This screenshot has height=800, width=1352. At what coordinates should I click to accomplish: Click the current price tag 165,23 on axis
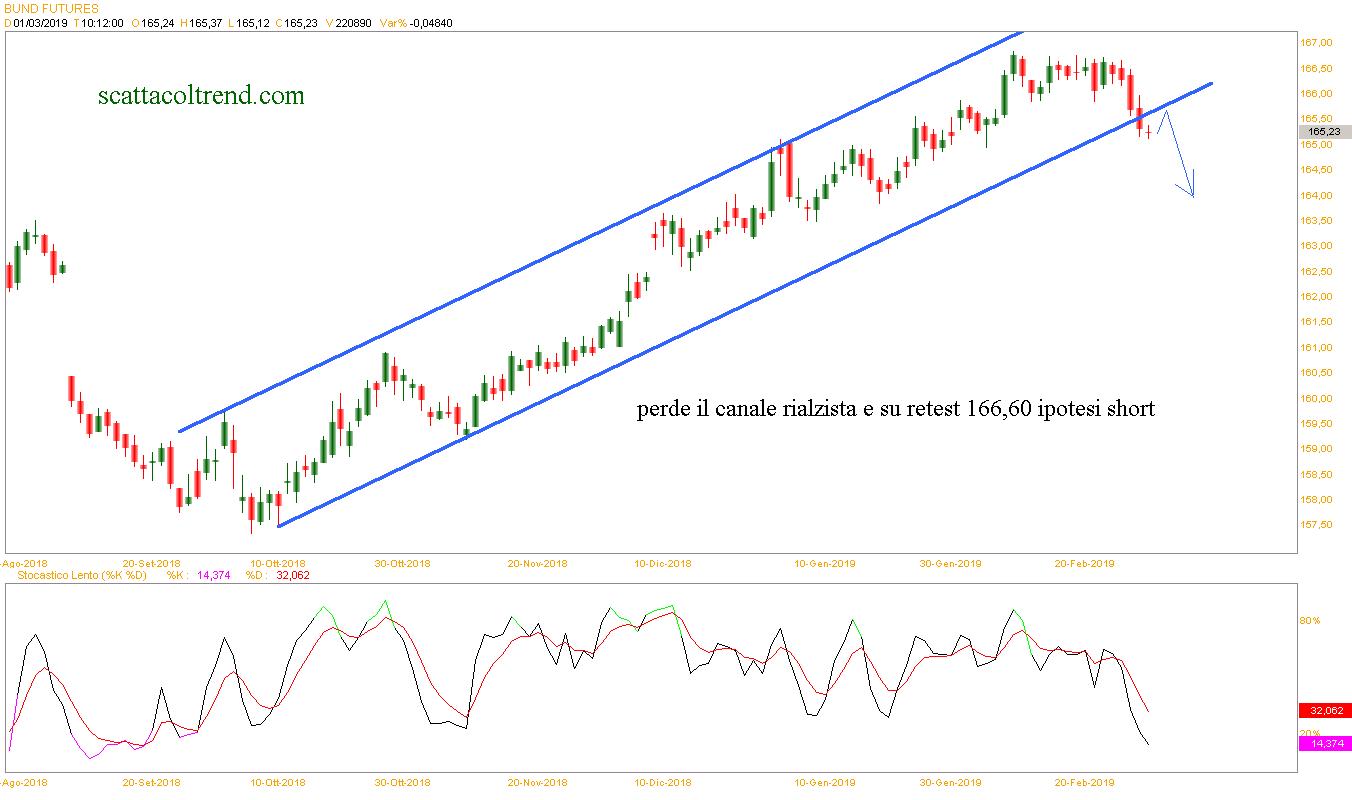(x=1323, y=131)
